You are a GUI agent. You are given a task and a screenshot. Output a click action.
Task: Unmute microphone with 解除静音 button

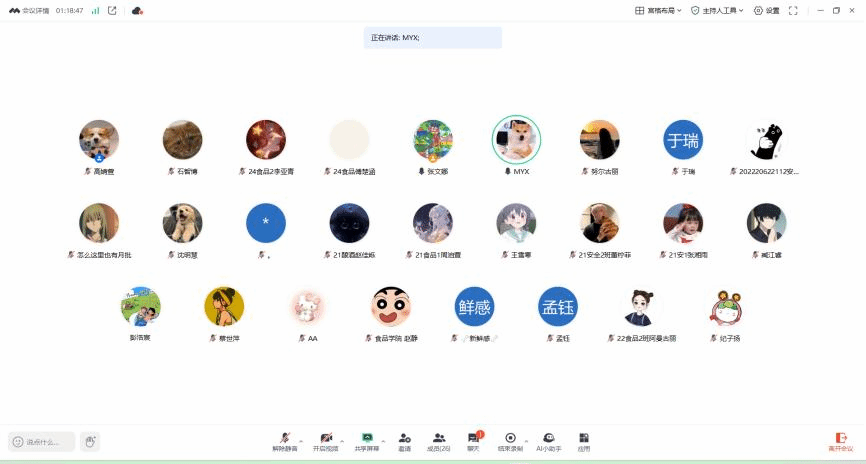[x=285, y=441]
